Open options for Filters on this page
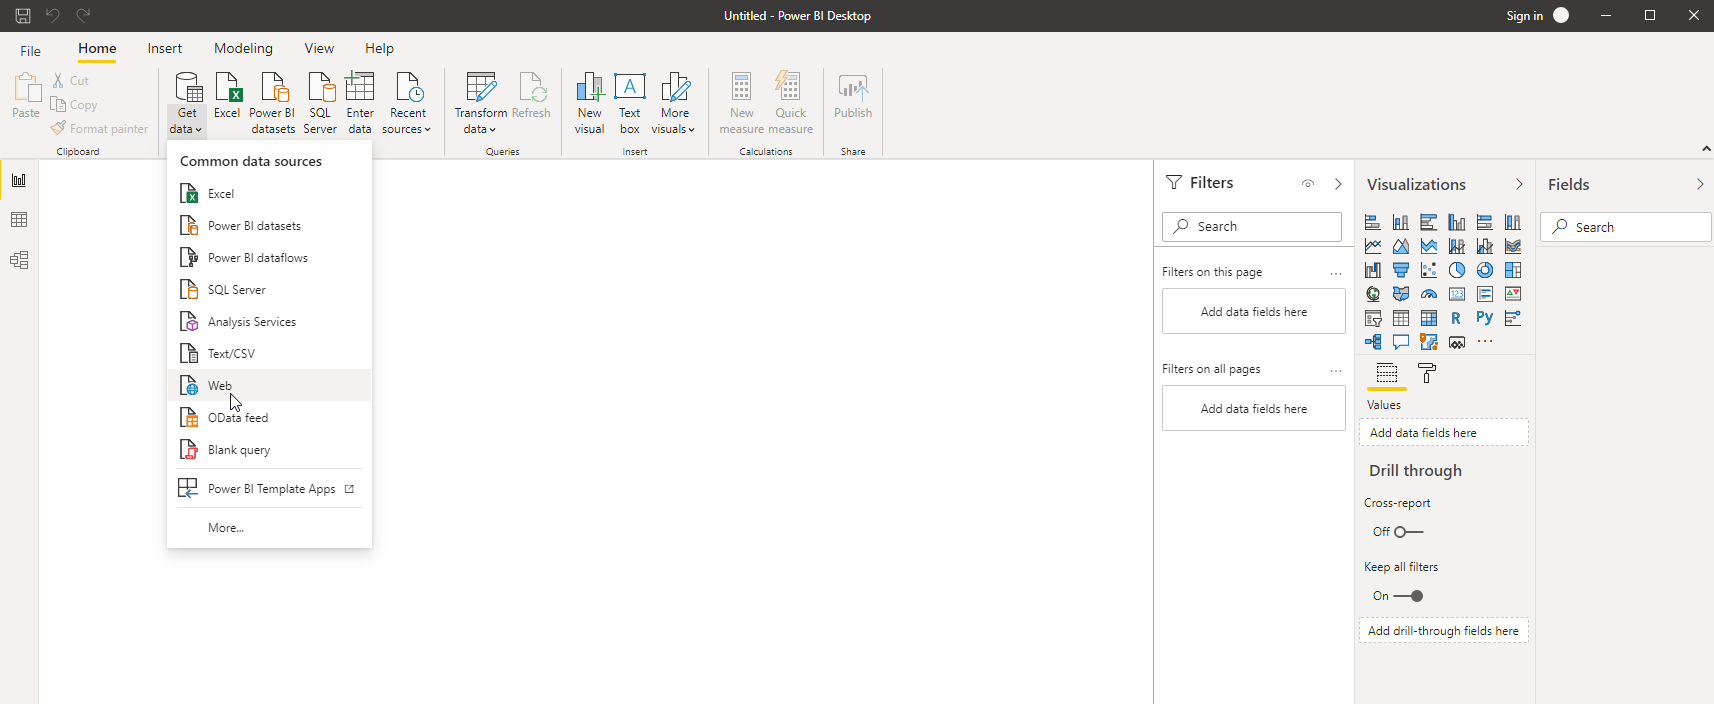 [1336, 273]
